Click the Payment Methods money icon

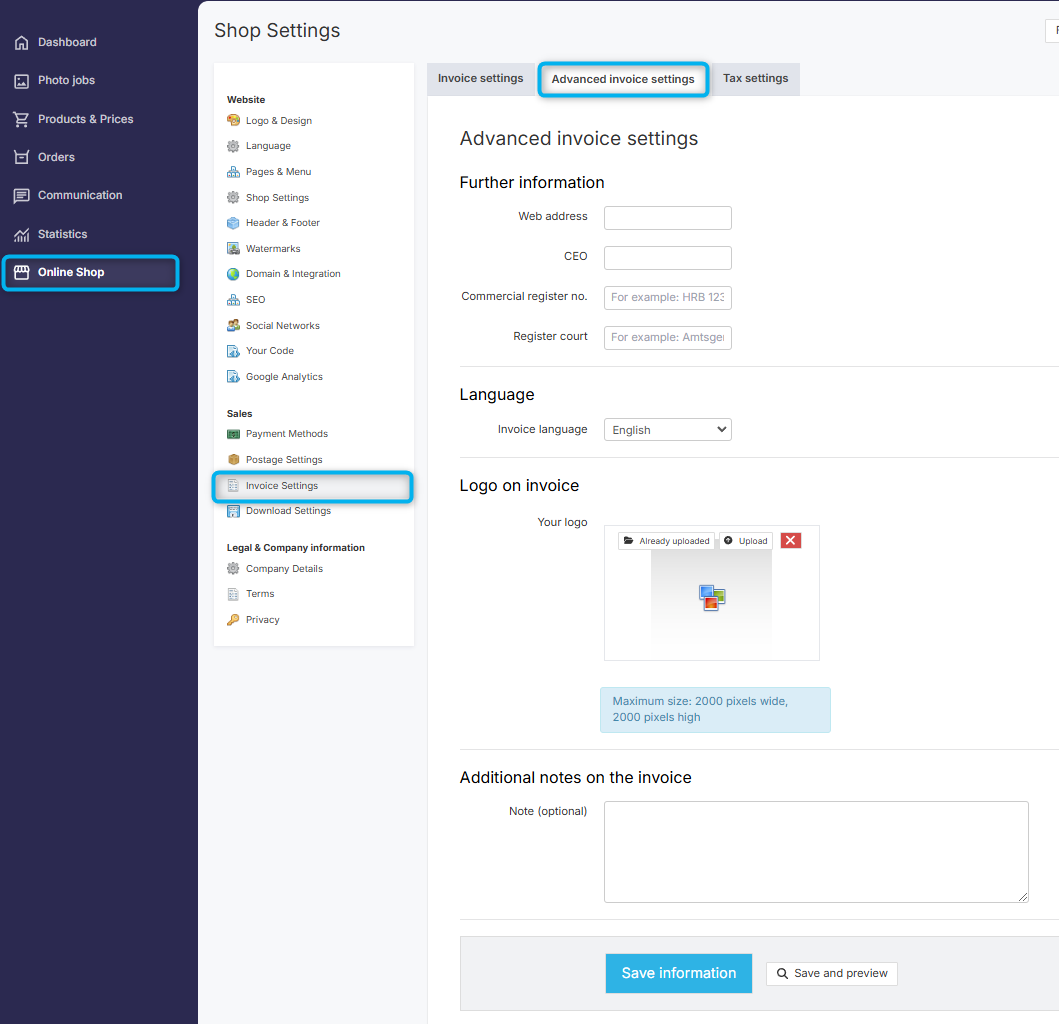233,434
